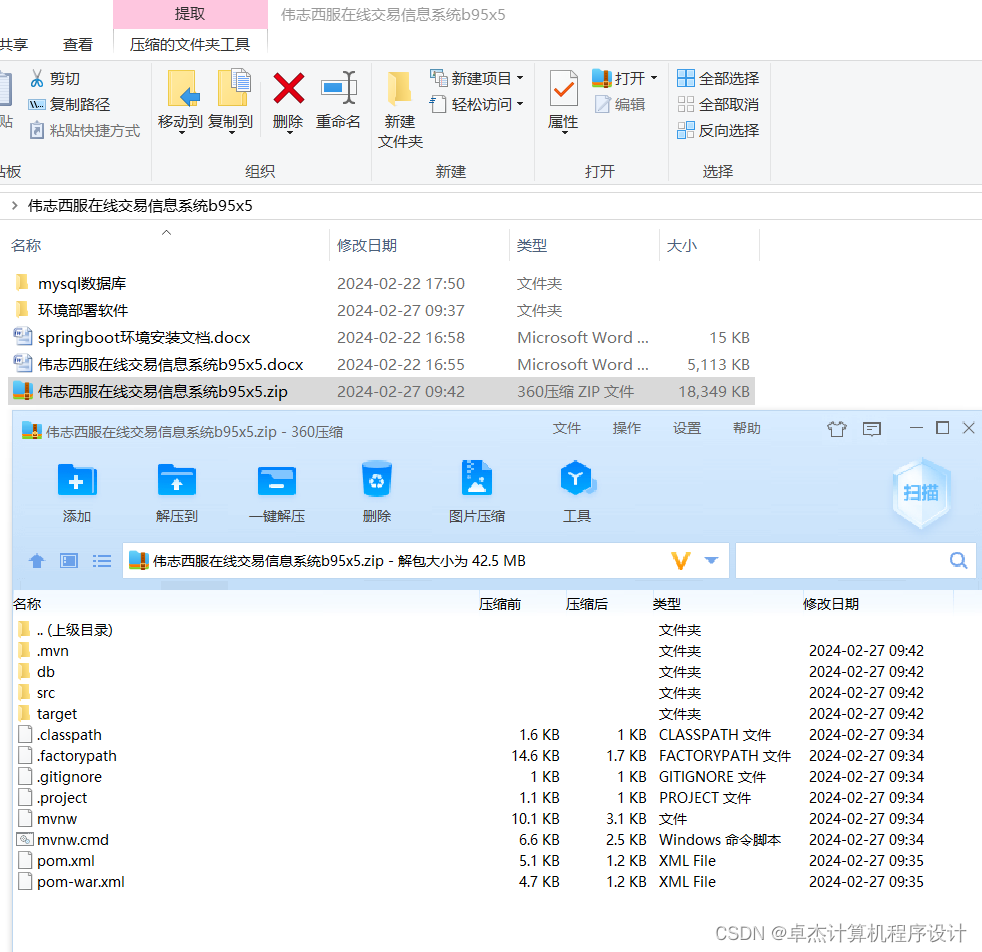The height and width of the screenshot is (952, 982).
Task: Click Paste Shortcut (粘贴快捷方式)
Action: coord(85,130)
